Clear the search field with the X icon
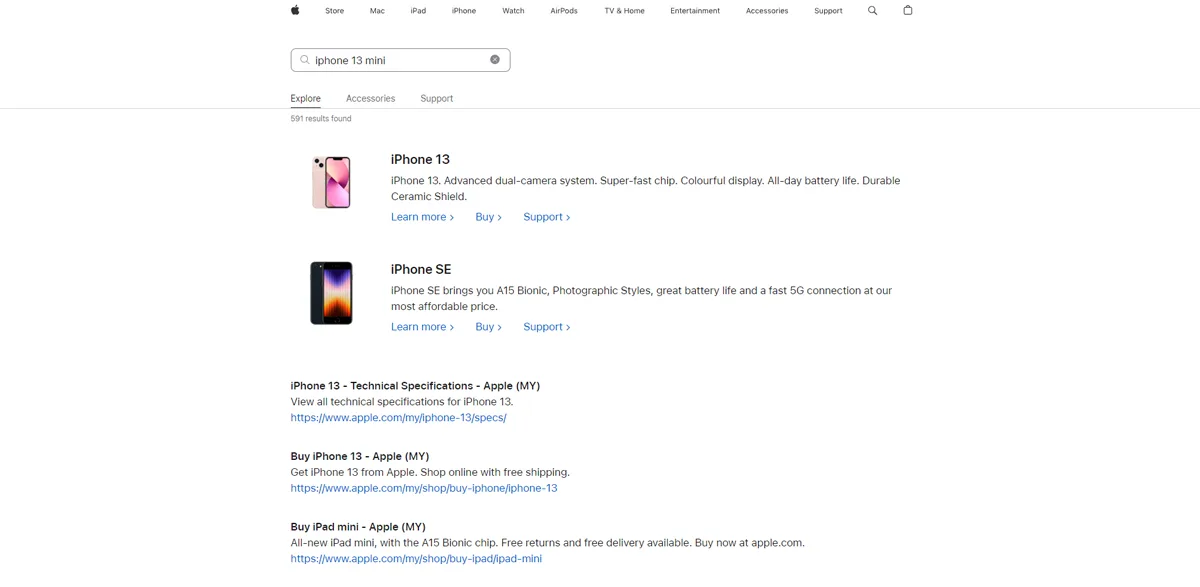 (x=495, y=60)
